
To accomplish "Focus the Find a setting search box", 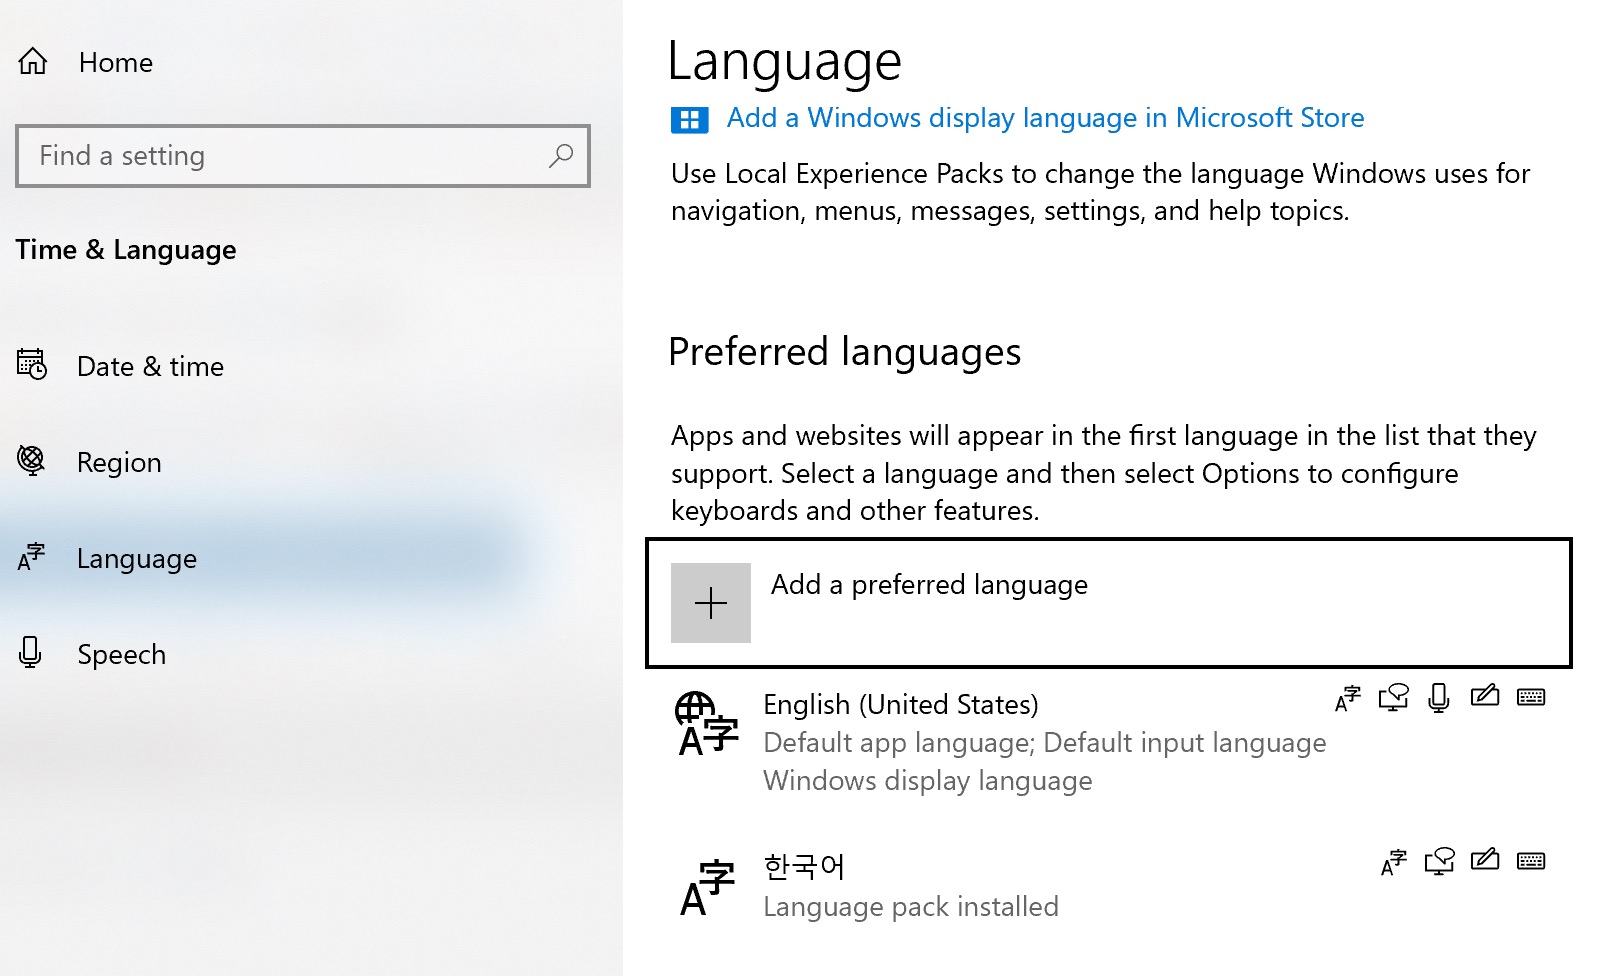I will click(303, 156).
